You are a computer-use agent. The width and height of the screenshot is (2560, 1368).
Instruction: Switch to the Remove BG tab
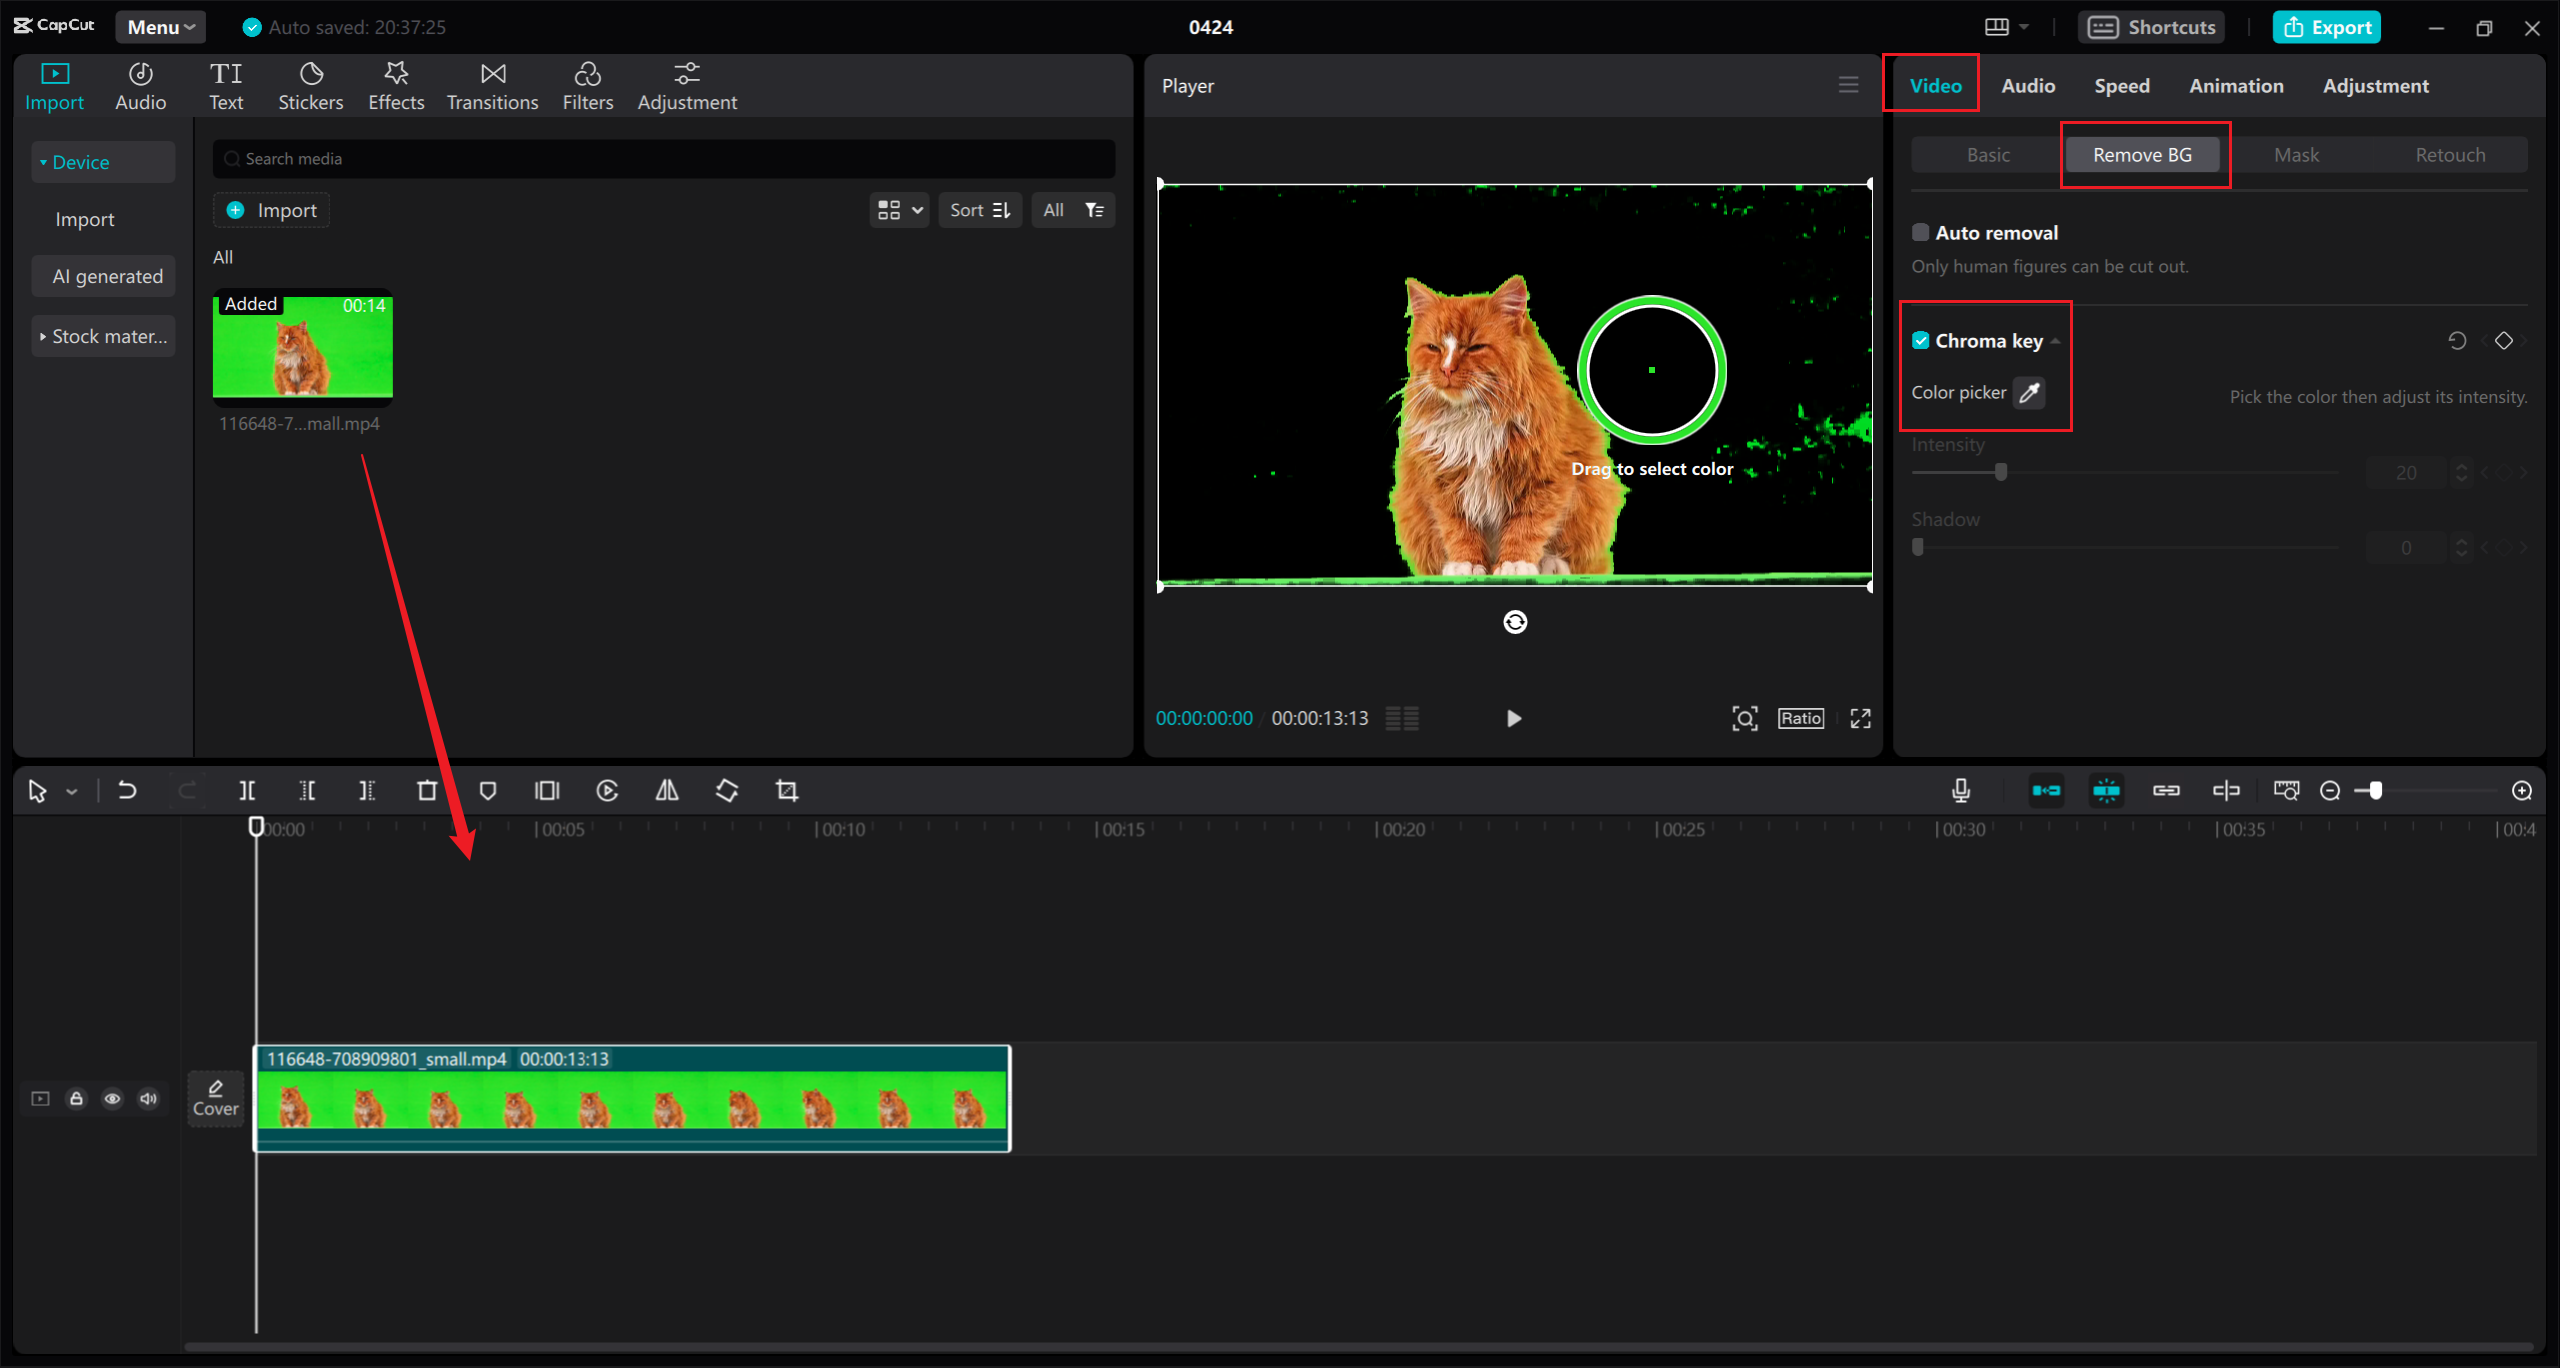point(2143,154)
